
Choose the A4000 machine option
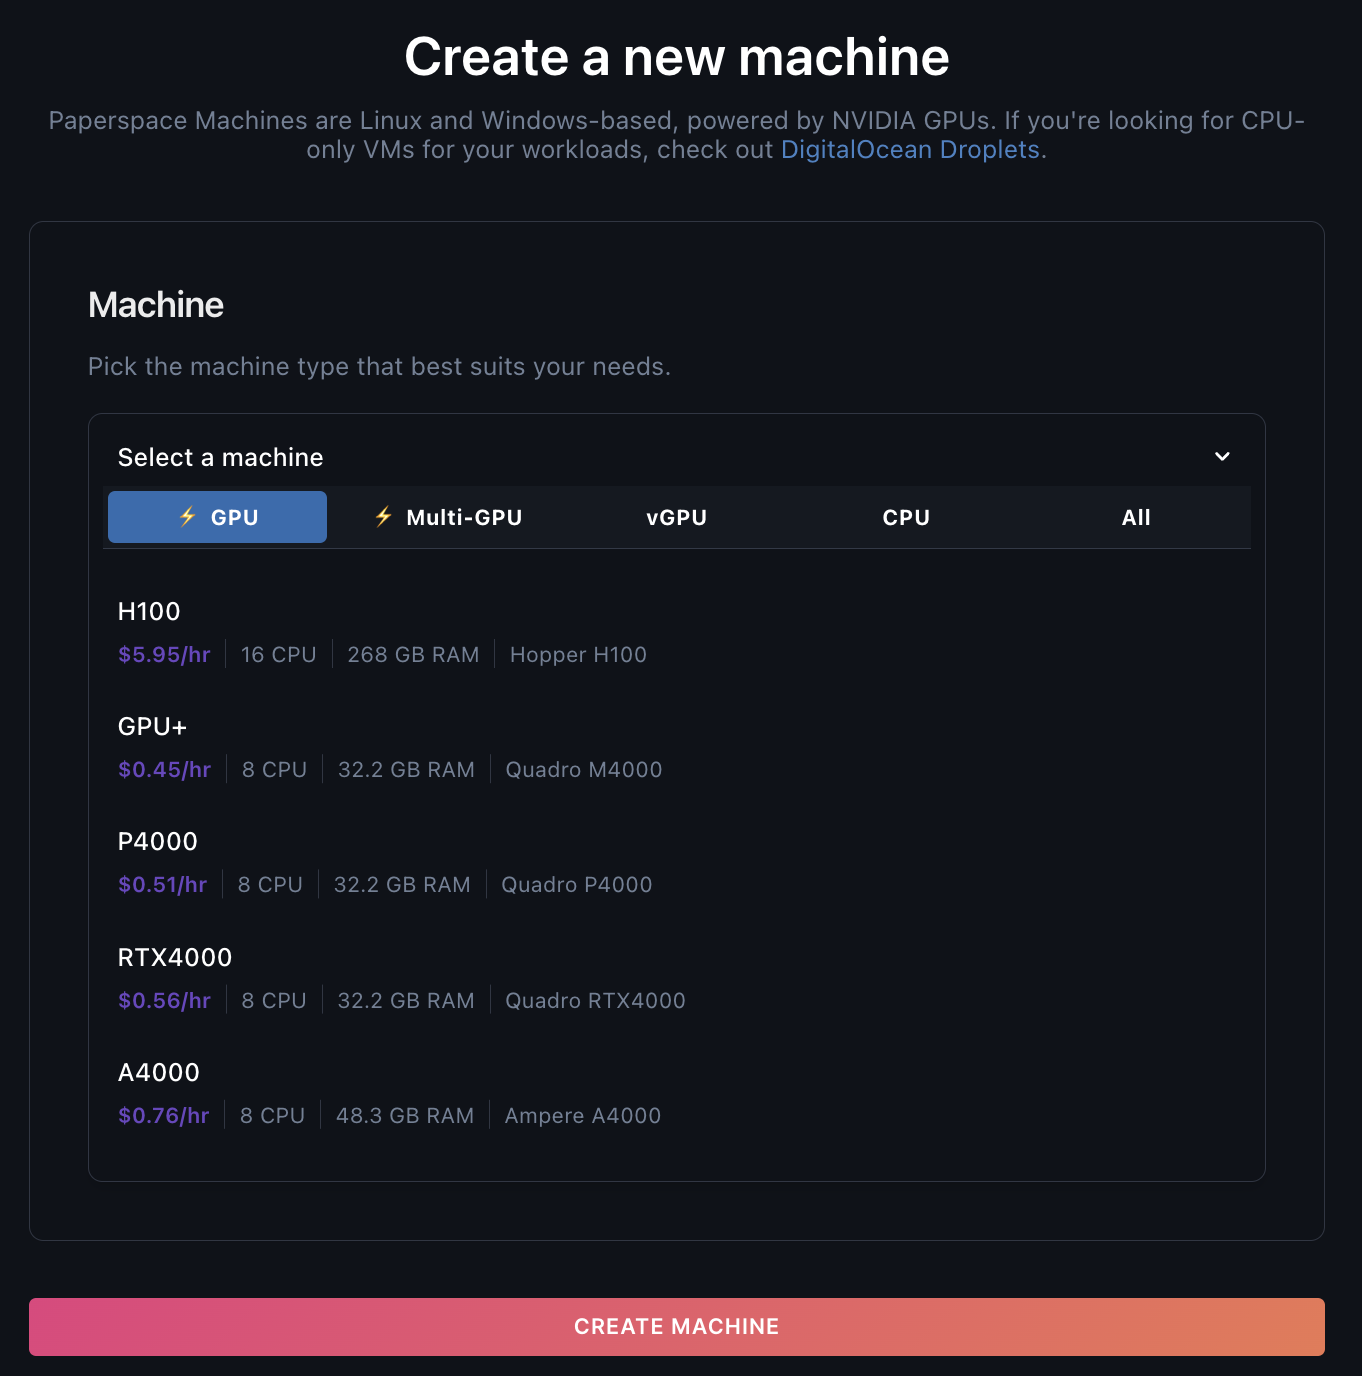(676, 1094)
